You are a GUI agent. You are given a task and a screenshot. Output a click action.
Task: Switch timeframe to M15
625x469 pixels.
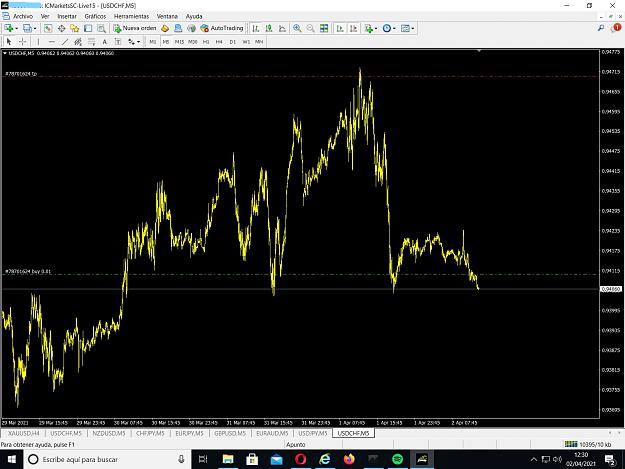179,42
